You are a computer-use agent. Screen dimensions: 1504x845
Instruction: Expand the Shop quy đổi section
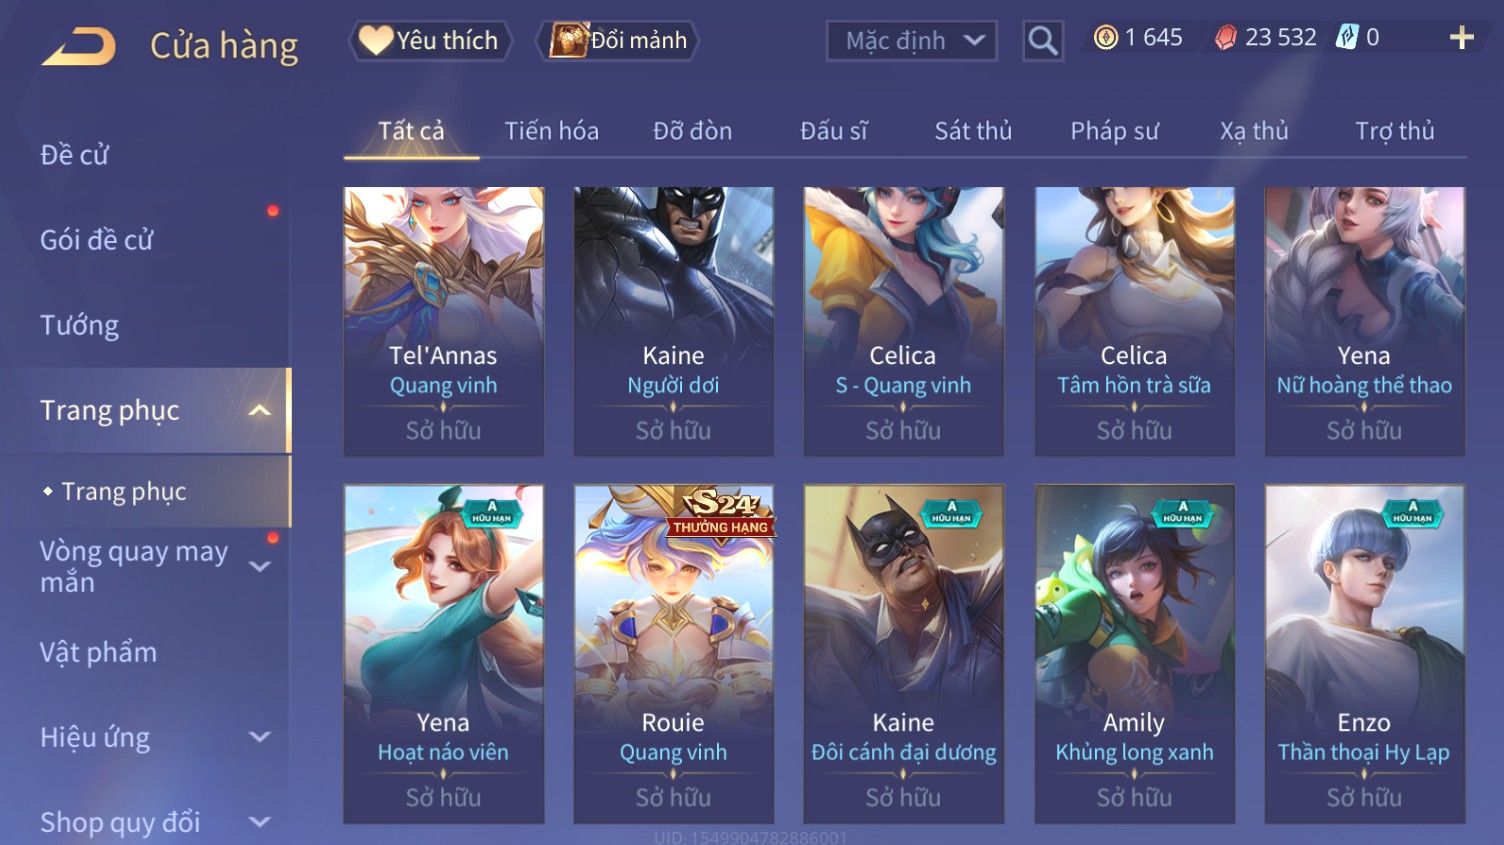[259, 822]
